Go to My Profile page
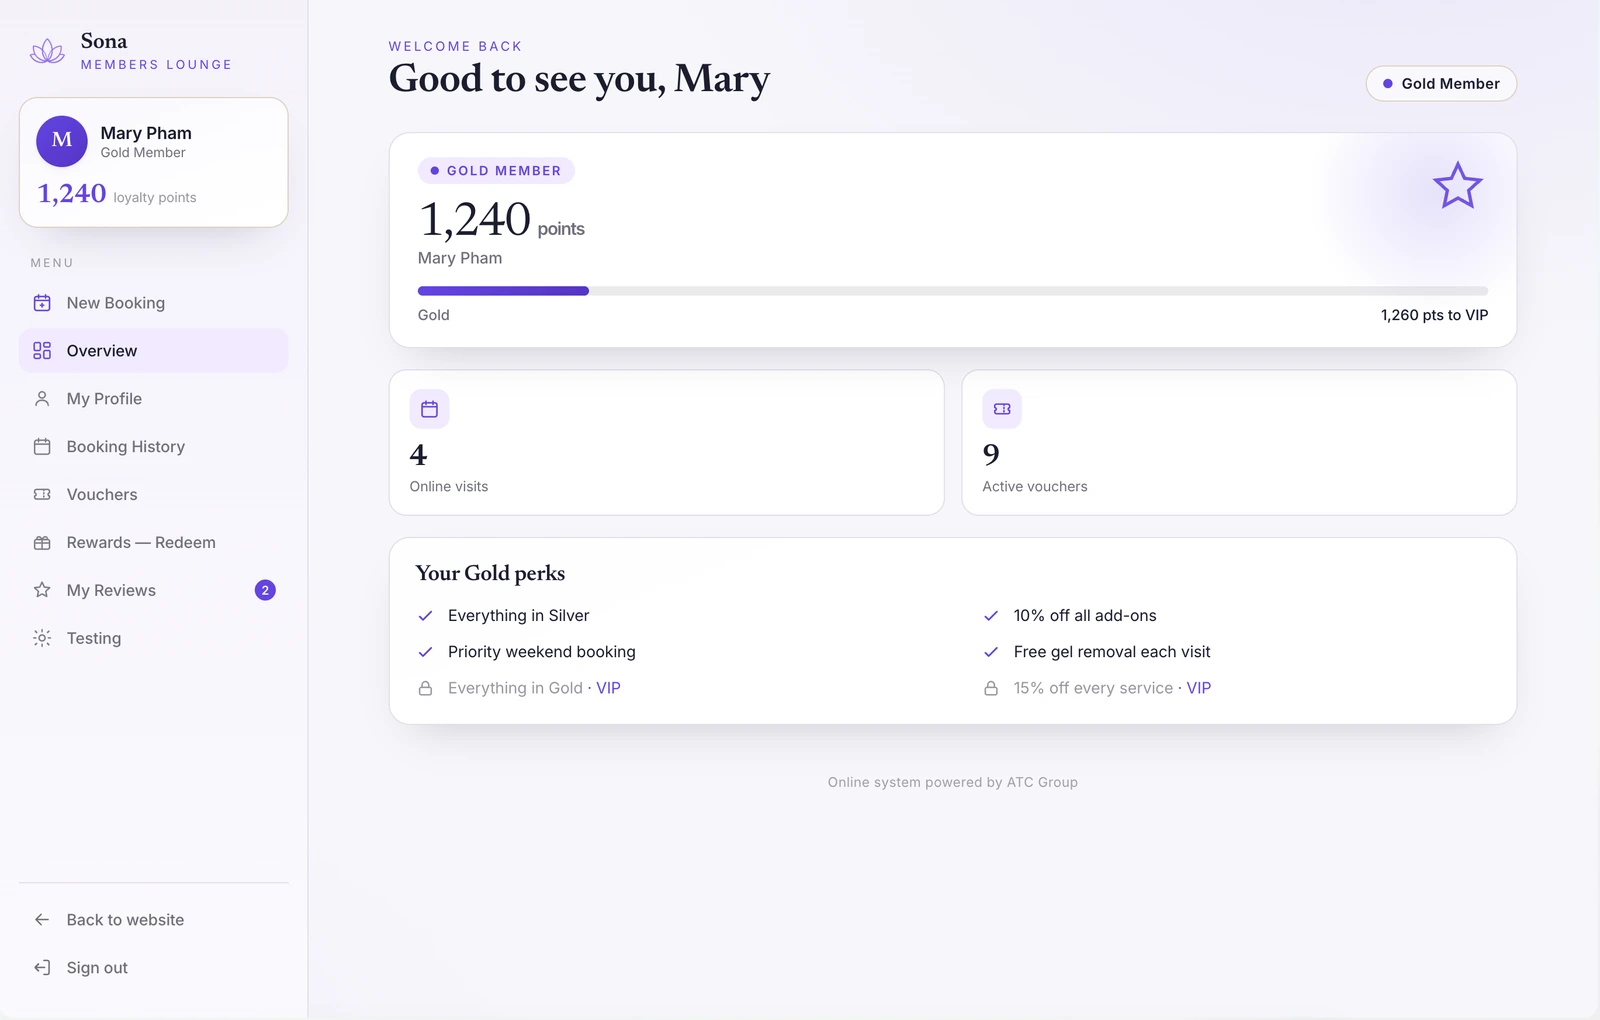The image size is (1600, 1020). tap(153, 399)
